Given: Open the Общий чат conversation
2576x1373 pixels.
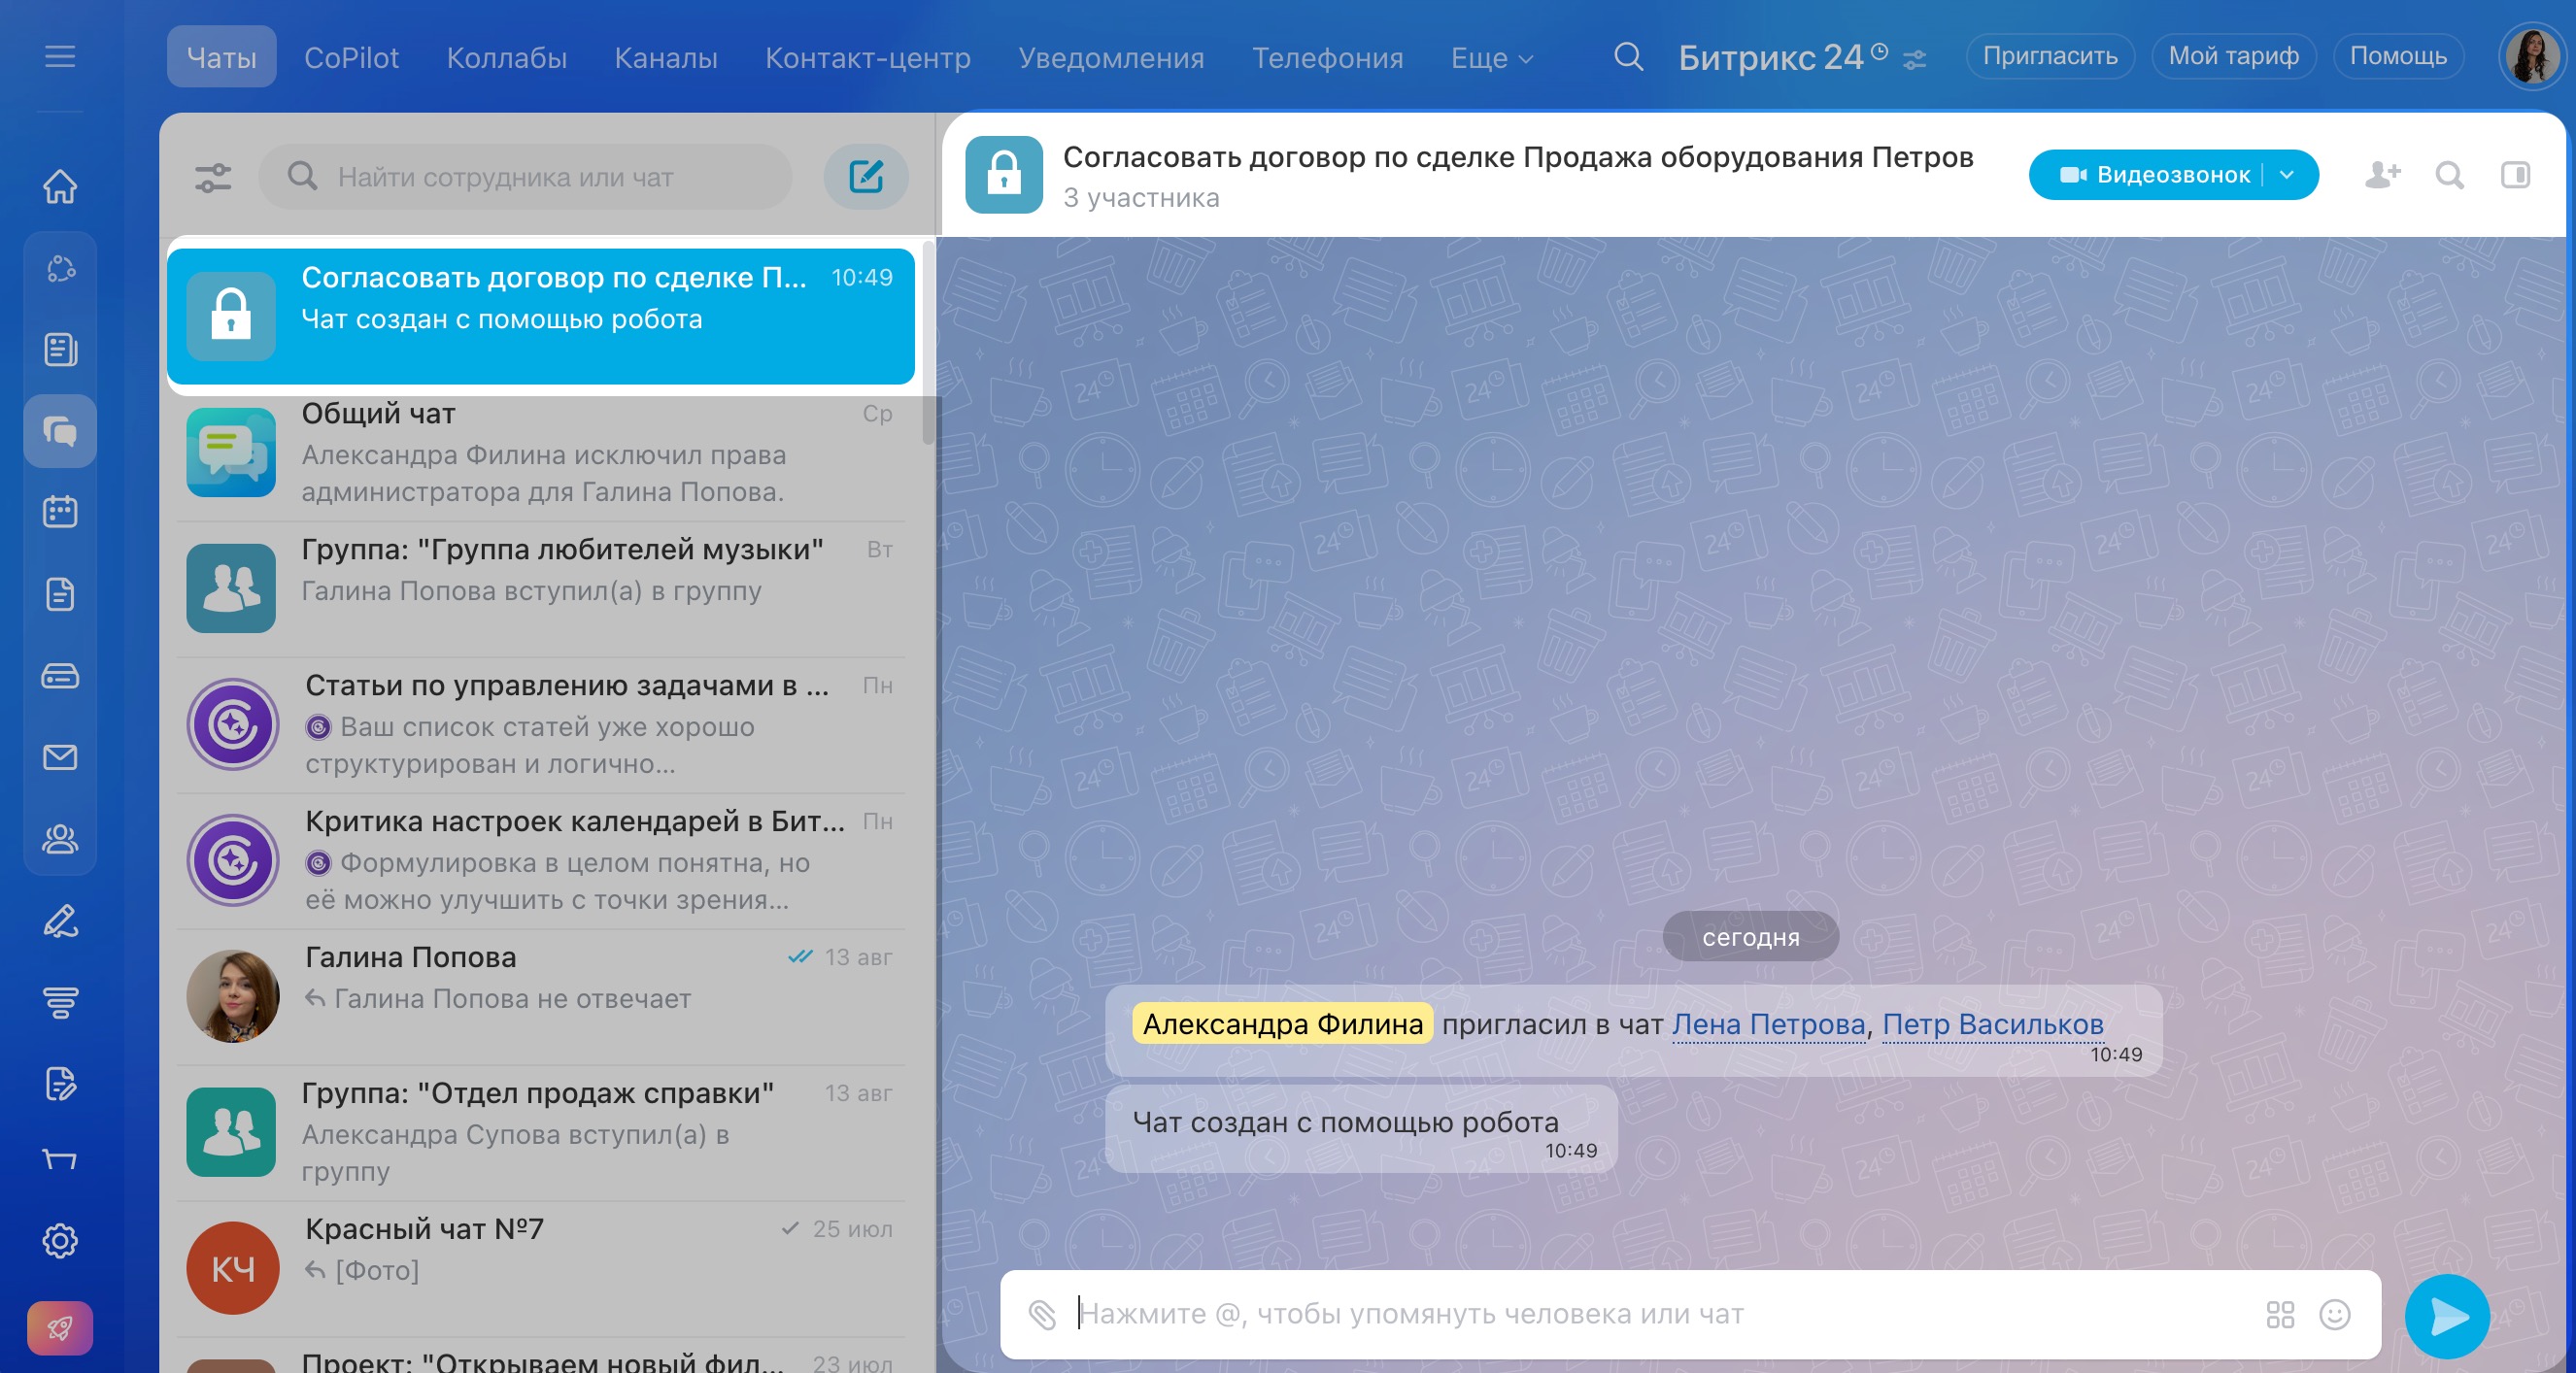Looking at the screenshot, I should pos(541,452).
